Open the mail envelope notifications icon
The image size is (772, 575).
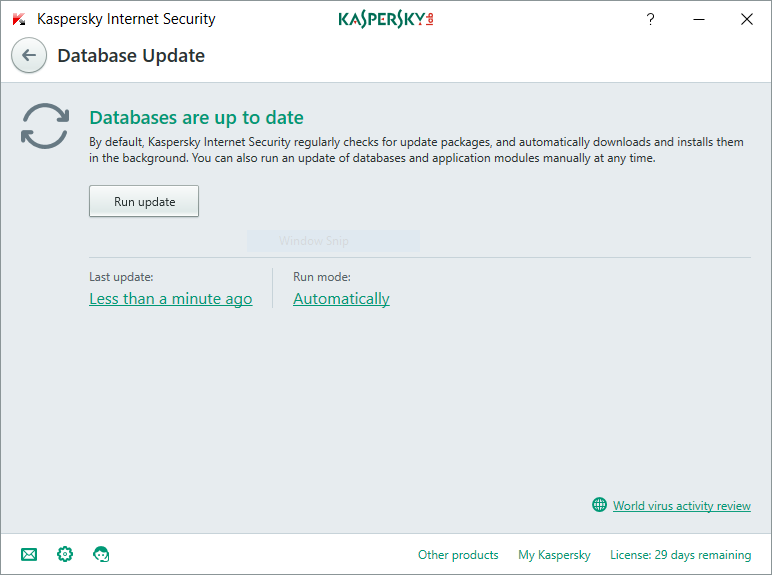pos(29,554)
